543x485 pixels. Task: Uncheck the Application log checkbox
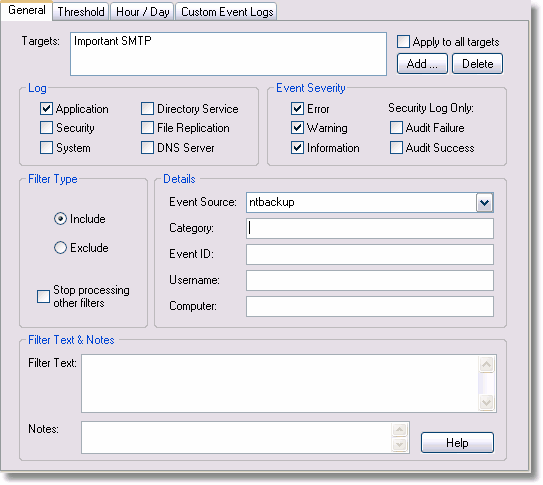46,109
